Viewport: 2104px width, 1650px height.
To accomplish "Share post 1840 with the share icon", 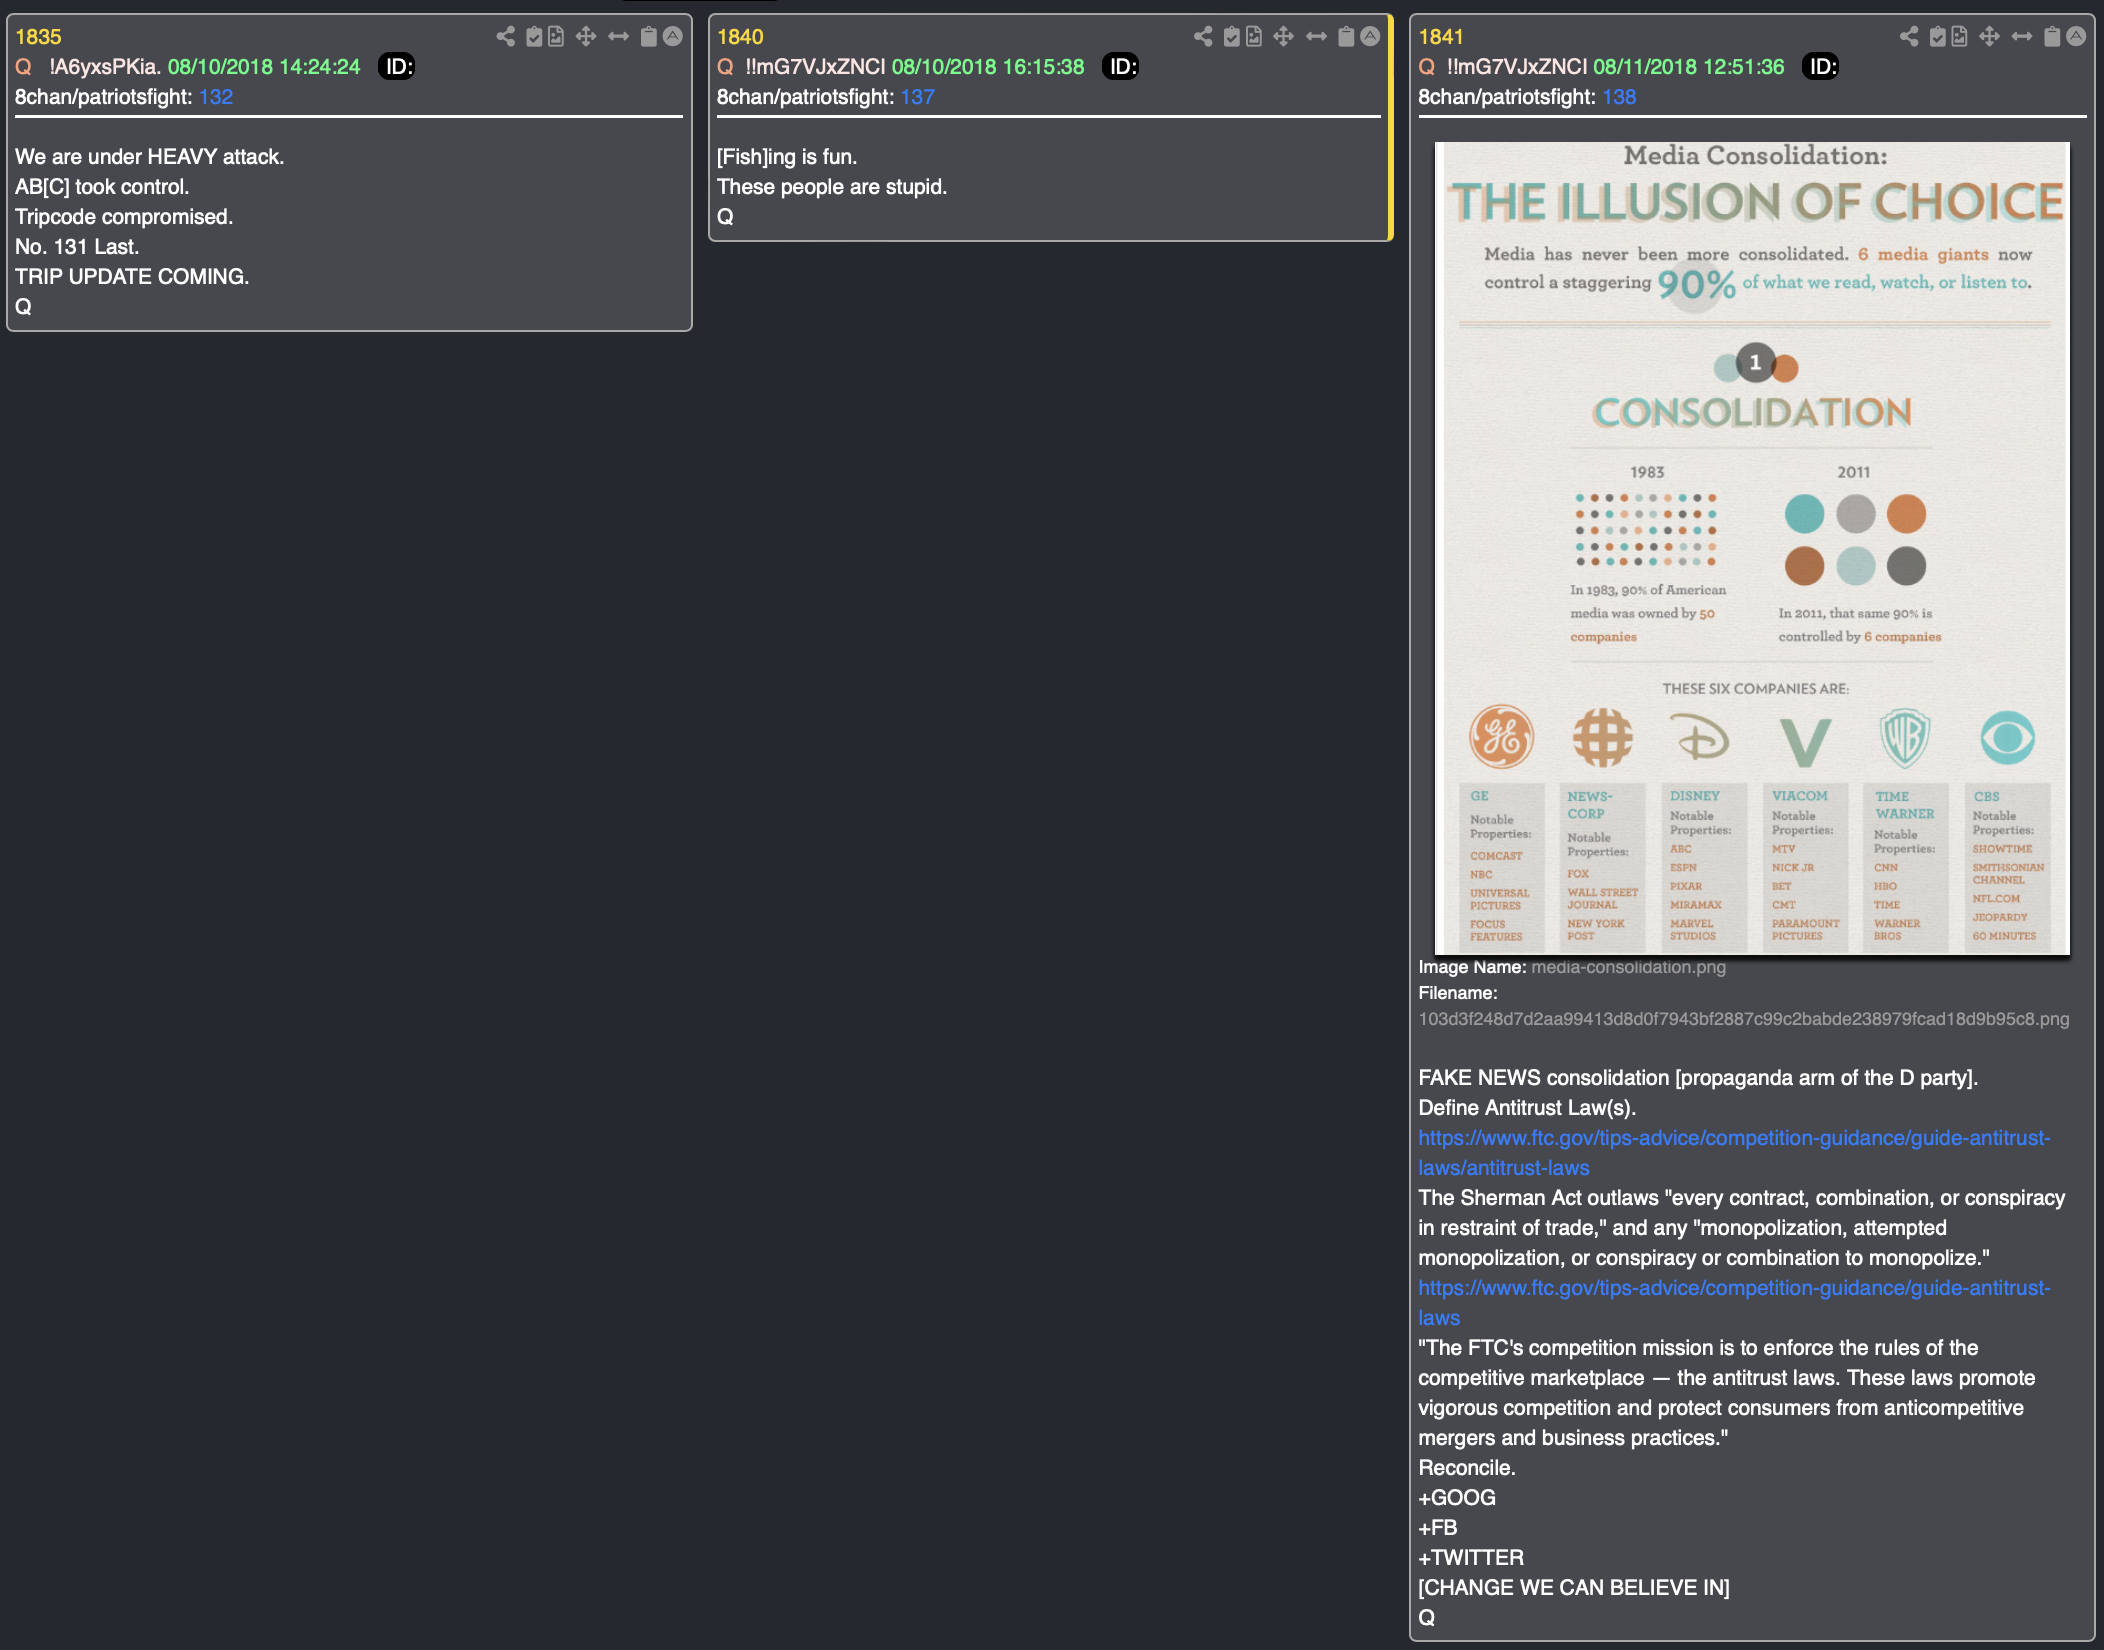I will click(1203, 37).
